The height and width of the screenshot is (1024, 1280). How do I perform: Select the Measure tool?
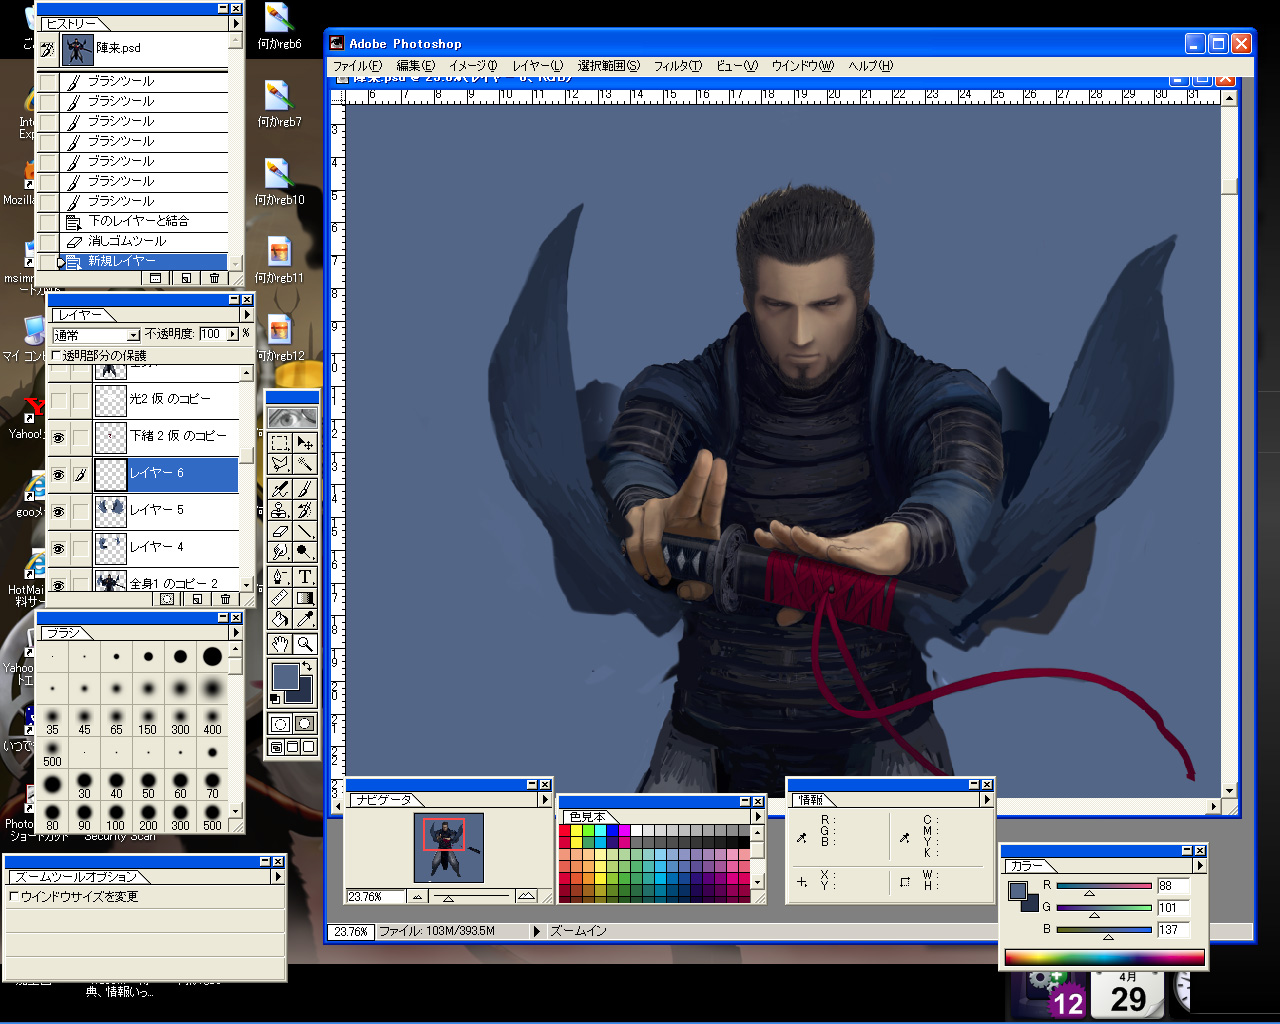(280, 598)
